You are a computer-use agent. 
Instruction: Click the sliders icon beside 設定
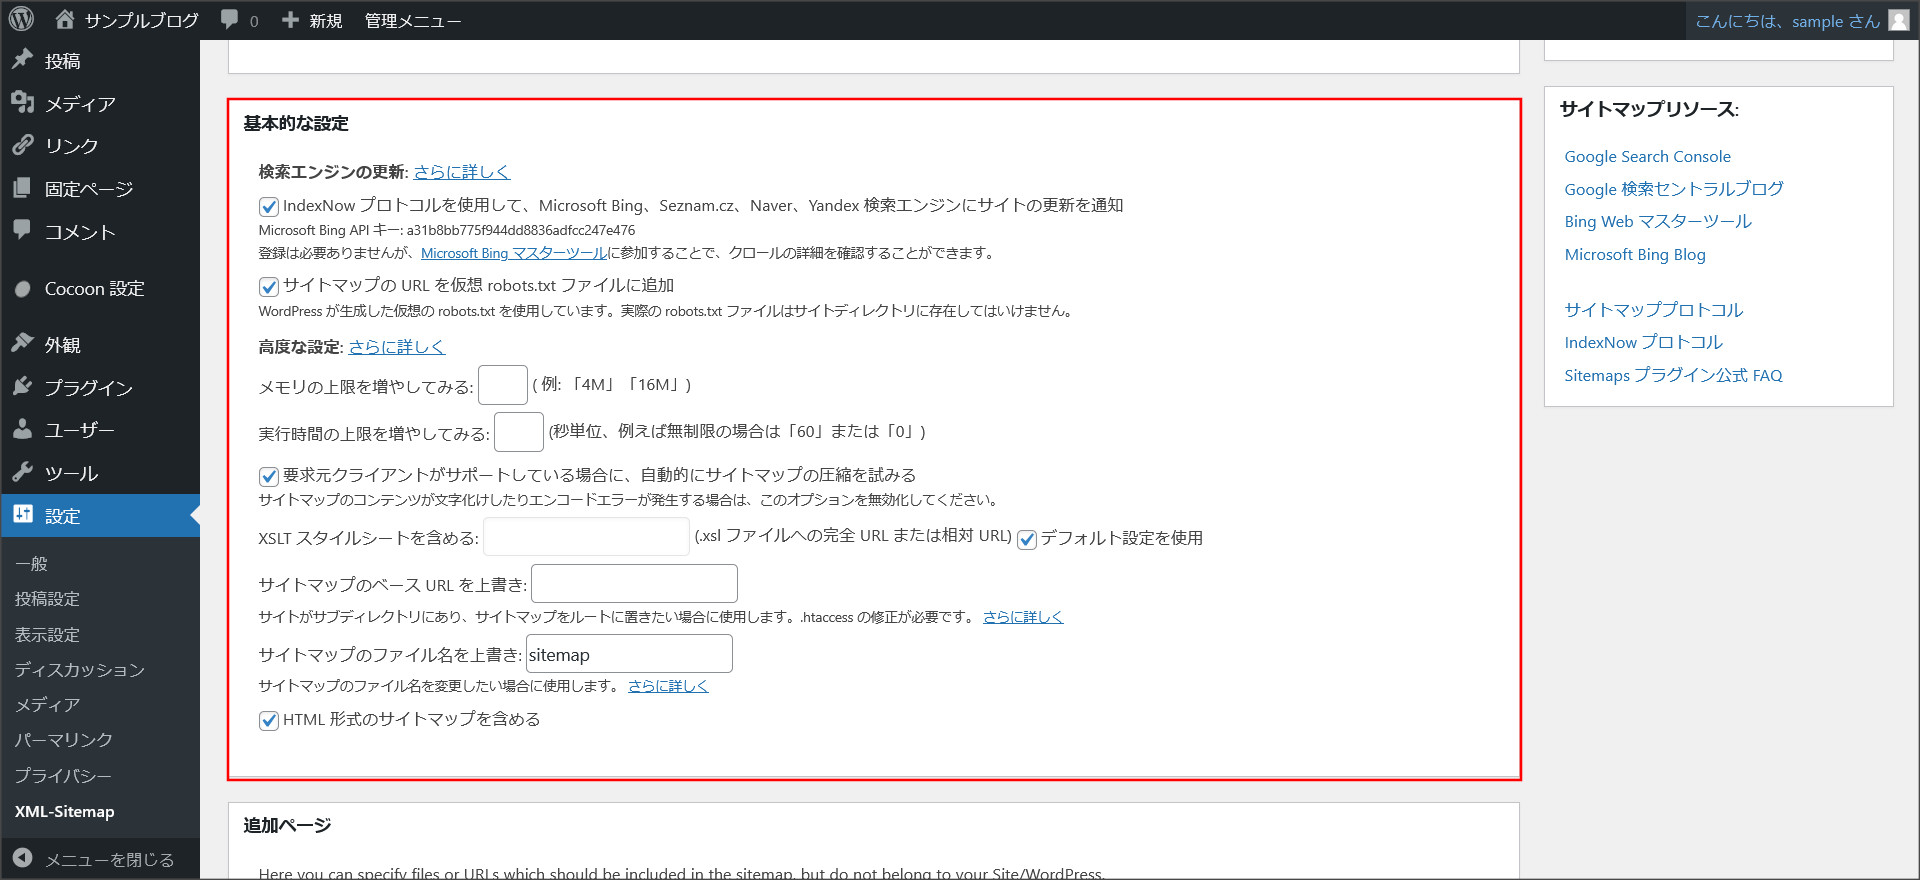click(22, 515)
